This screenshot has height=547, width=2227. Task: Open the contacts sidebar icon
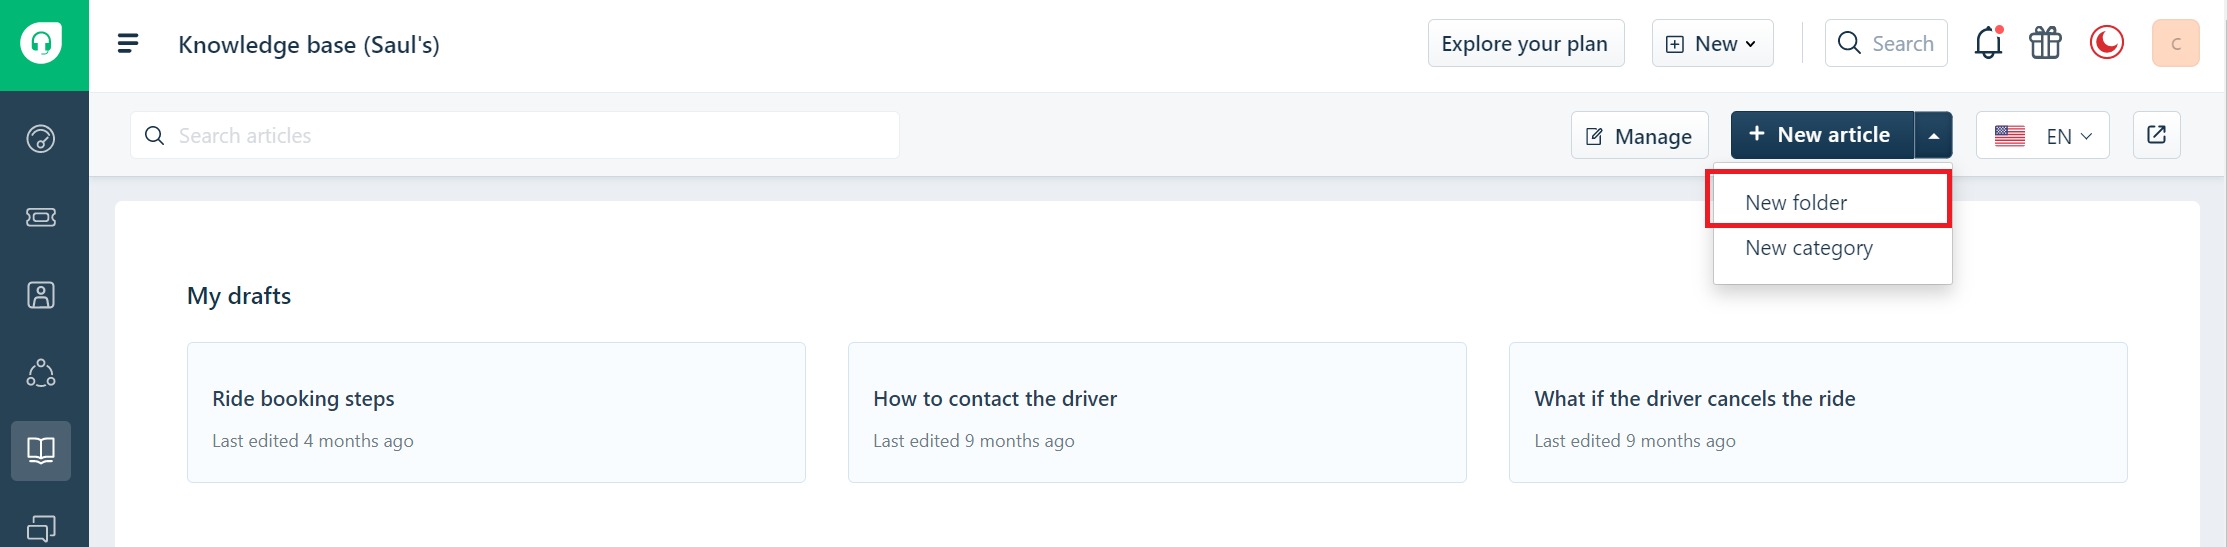[41, 295]
